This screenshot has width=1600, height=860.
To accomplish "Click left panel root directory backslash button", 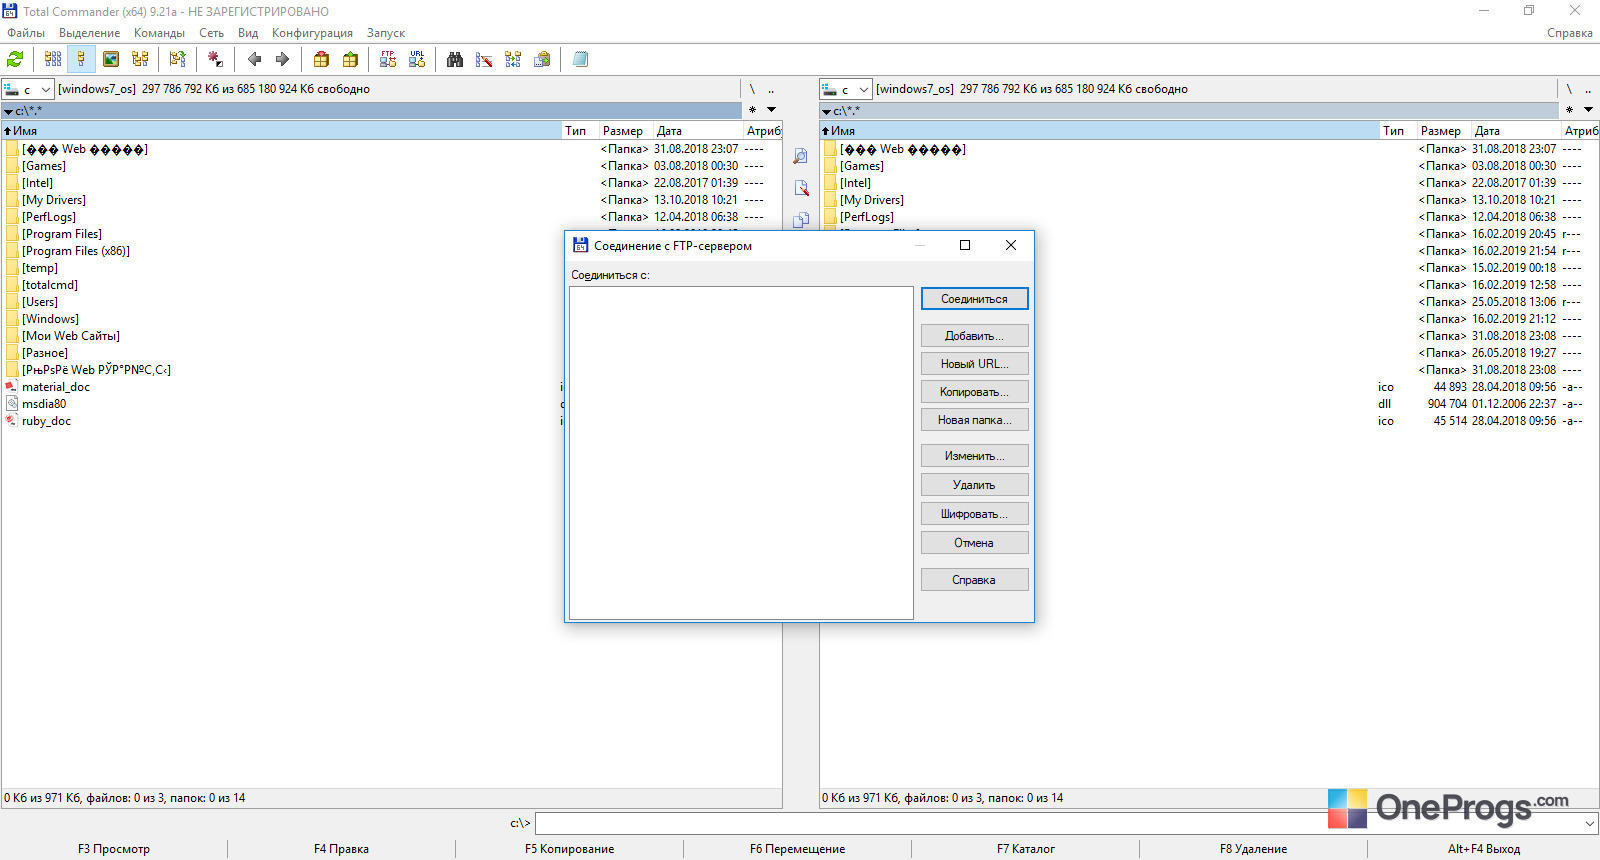I will (752, 89).
